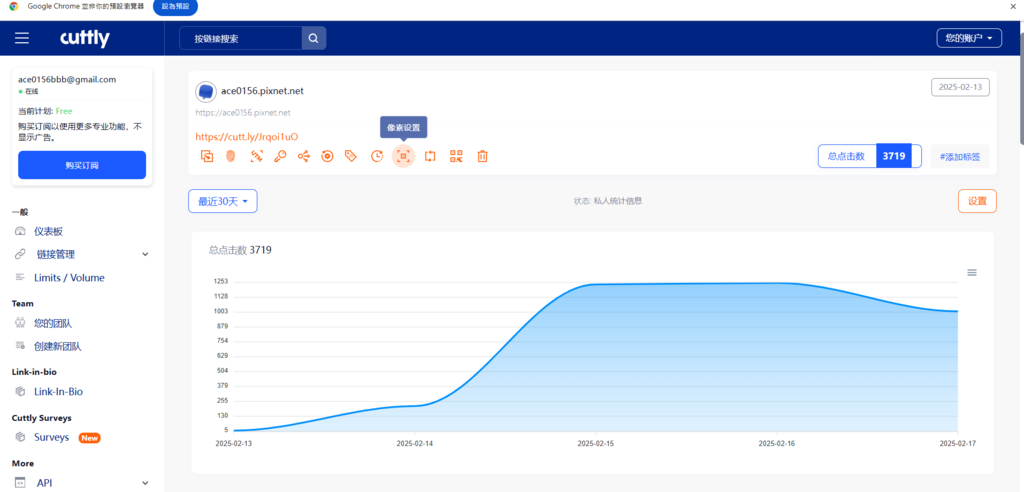Click the 2025-02-15 chart axis label

pos(596,443)
